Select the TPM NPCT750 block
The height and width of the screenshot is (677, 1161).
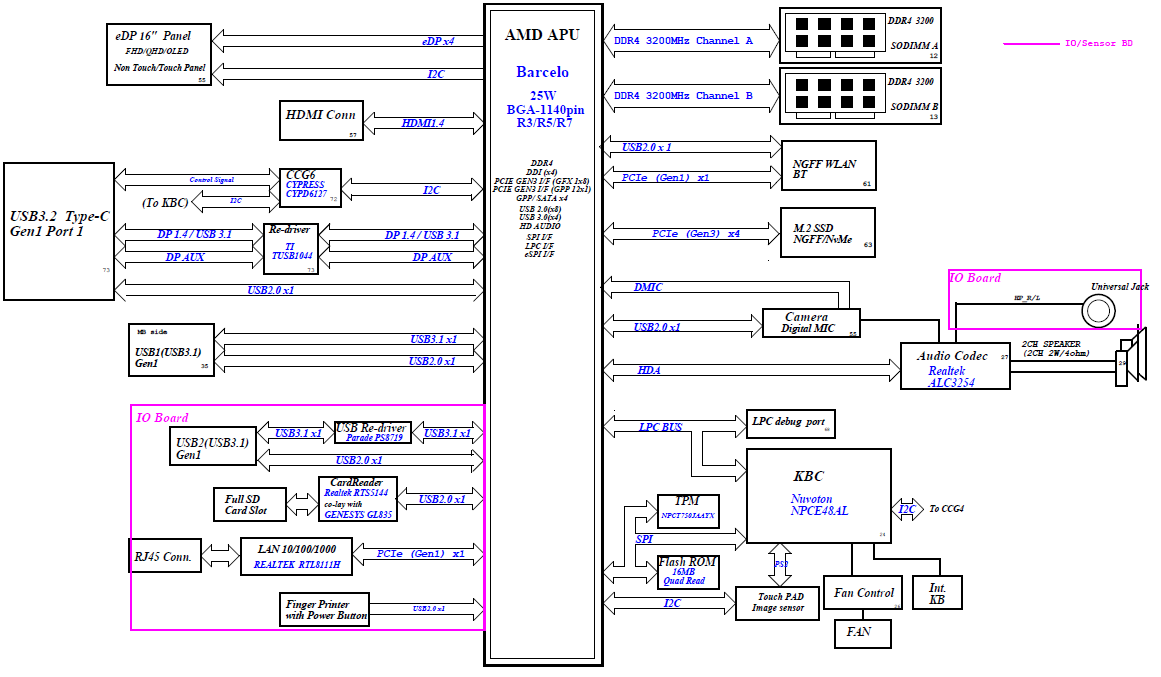(x=687, y=510)
